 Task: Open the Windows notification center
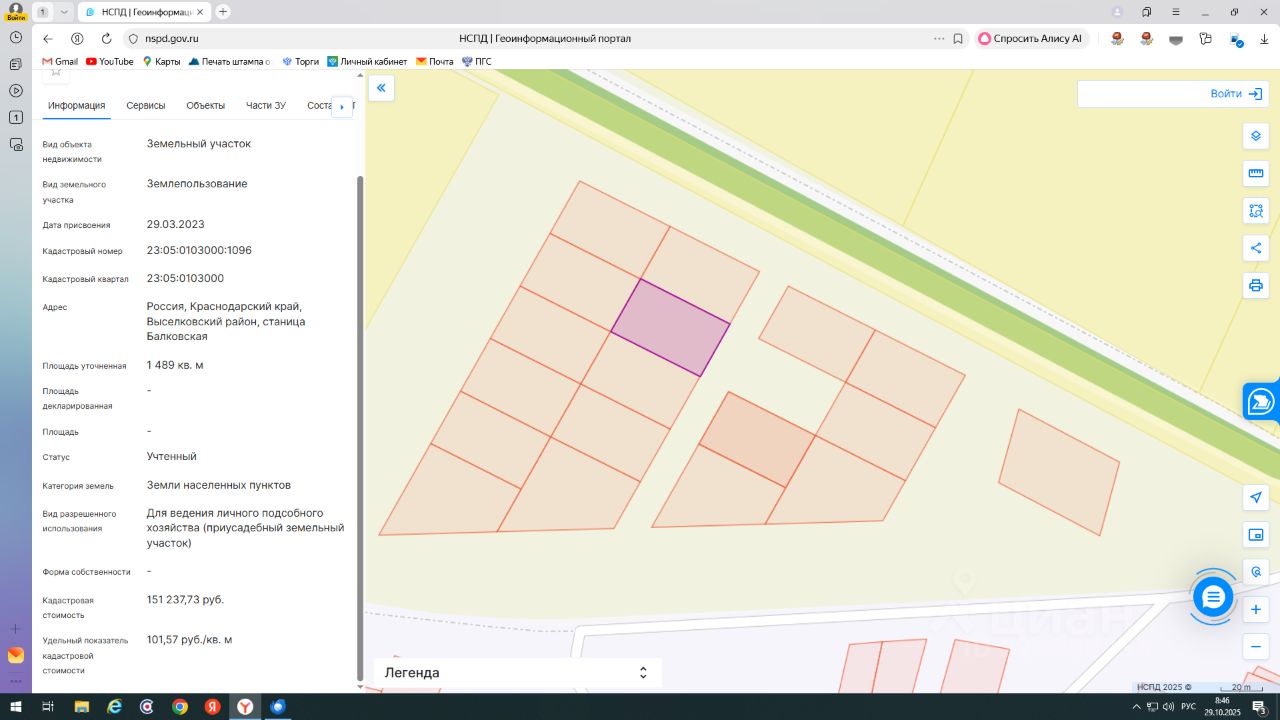click(x=1260, y=707)
